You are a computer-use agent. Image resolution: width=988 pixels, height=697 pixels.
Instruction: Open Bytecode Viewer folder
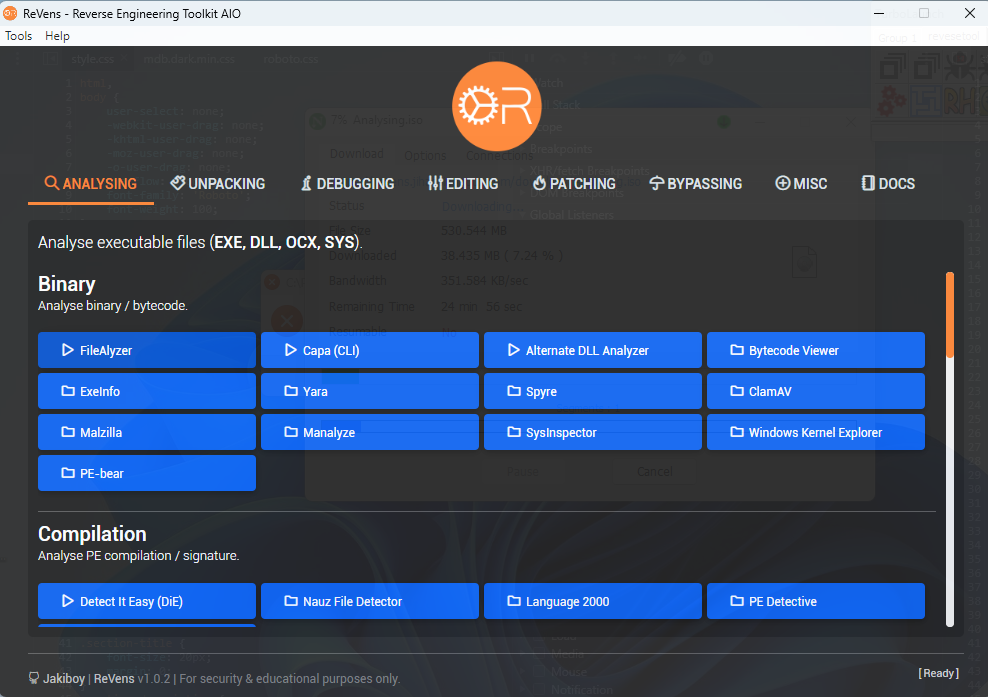[816, 350]
